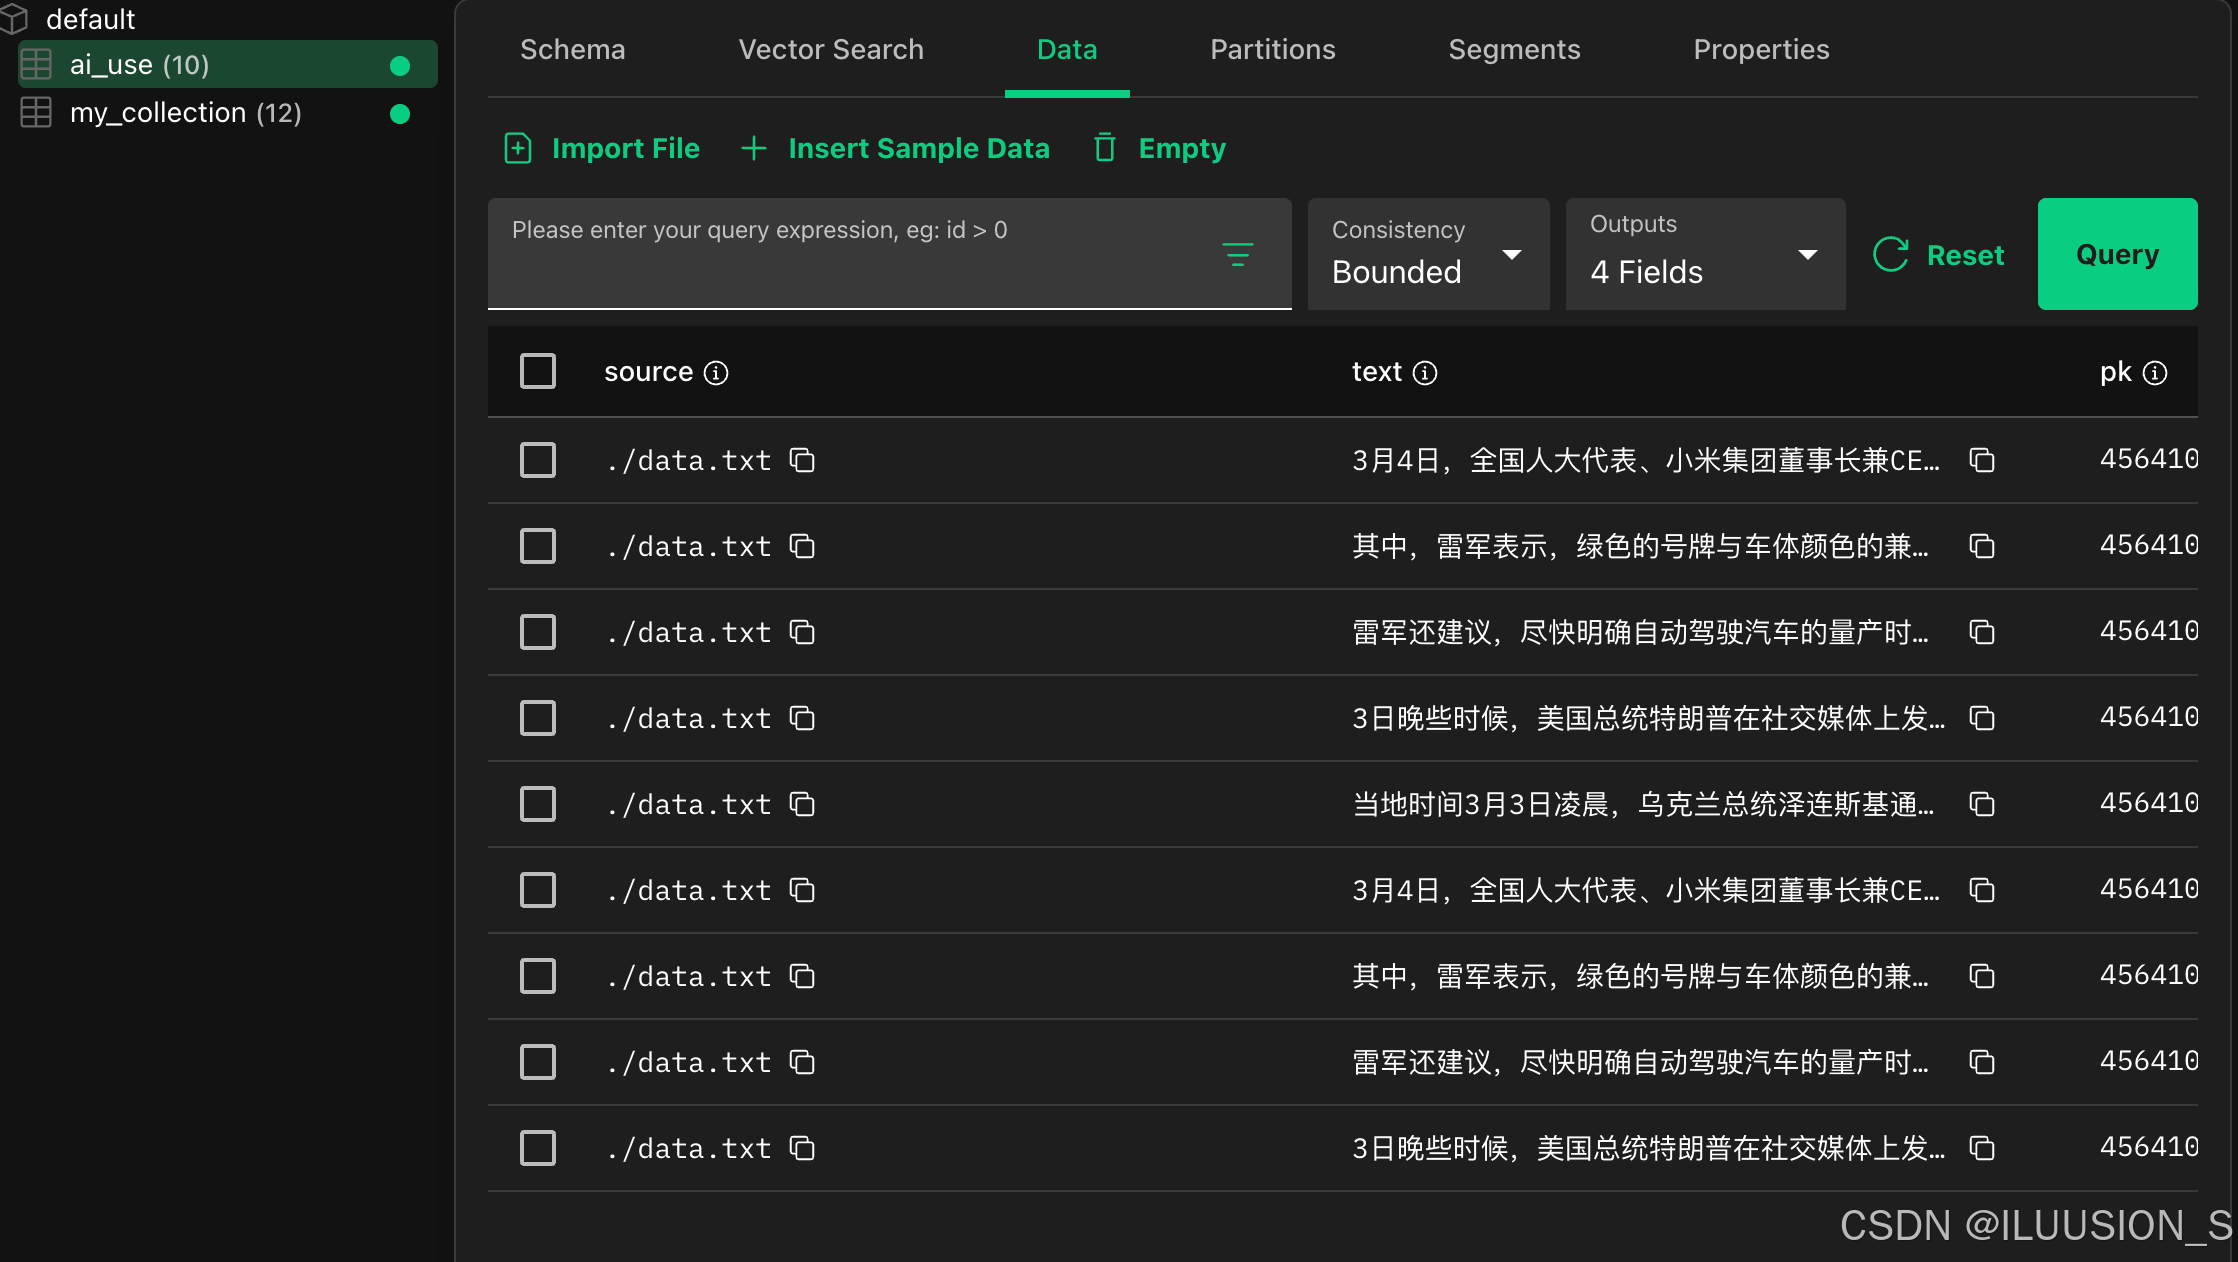Click info icon next to pk column

tap(2155, 373)
